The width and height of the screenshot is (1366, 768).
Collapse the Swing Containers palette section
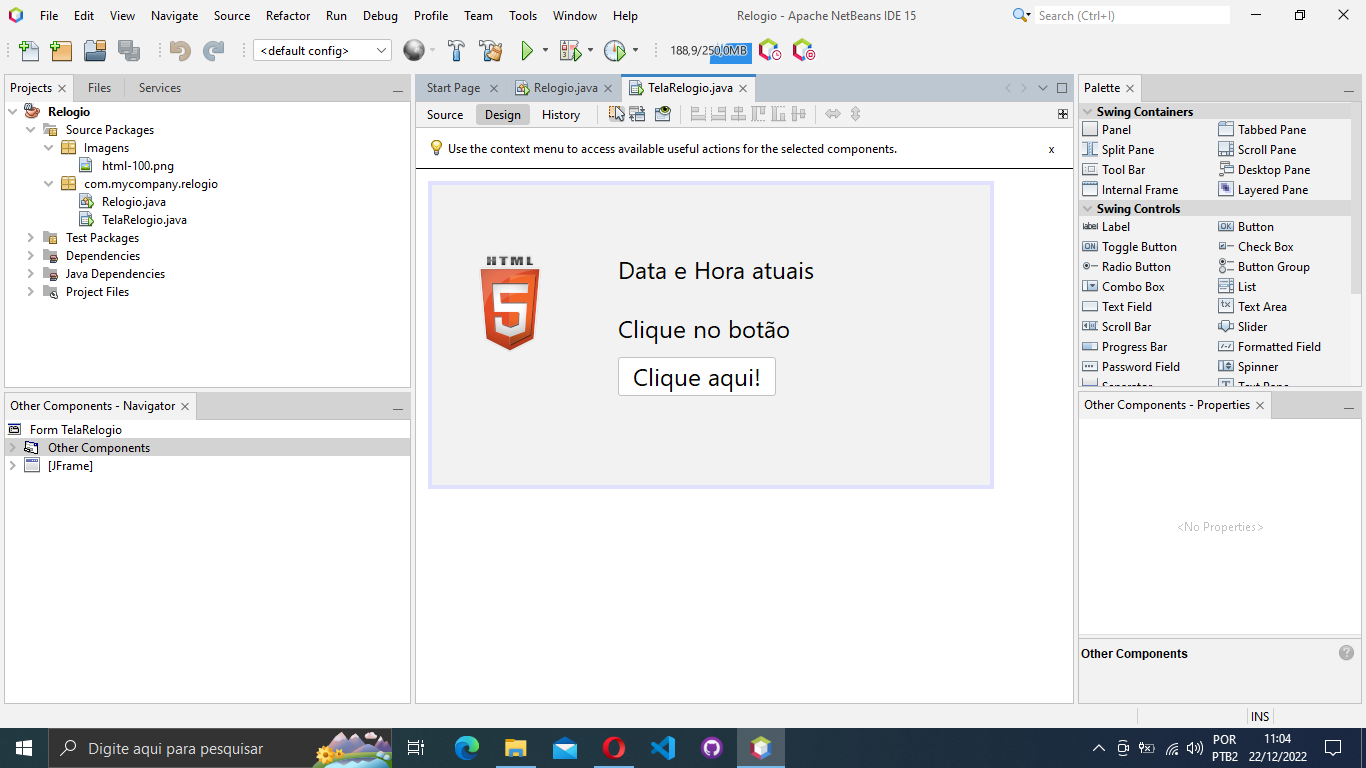pyautogui.click(x=1087, y=112)
